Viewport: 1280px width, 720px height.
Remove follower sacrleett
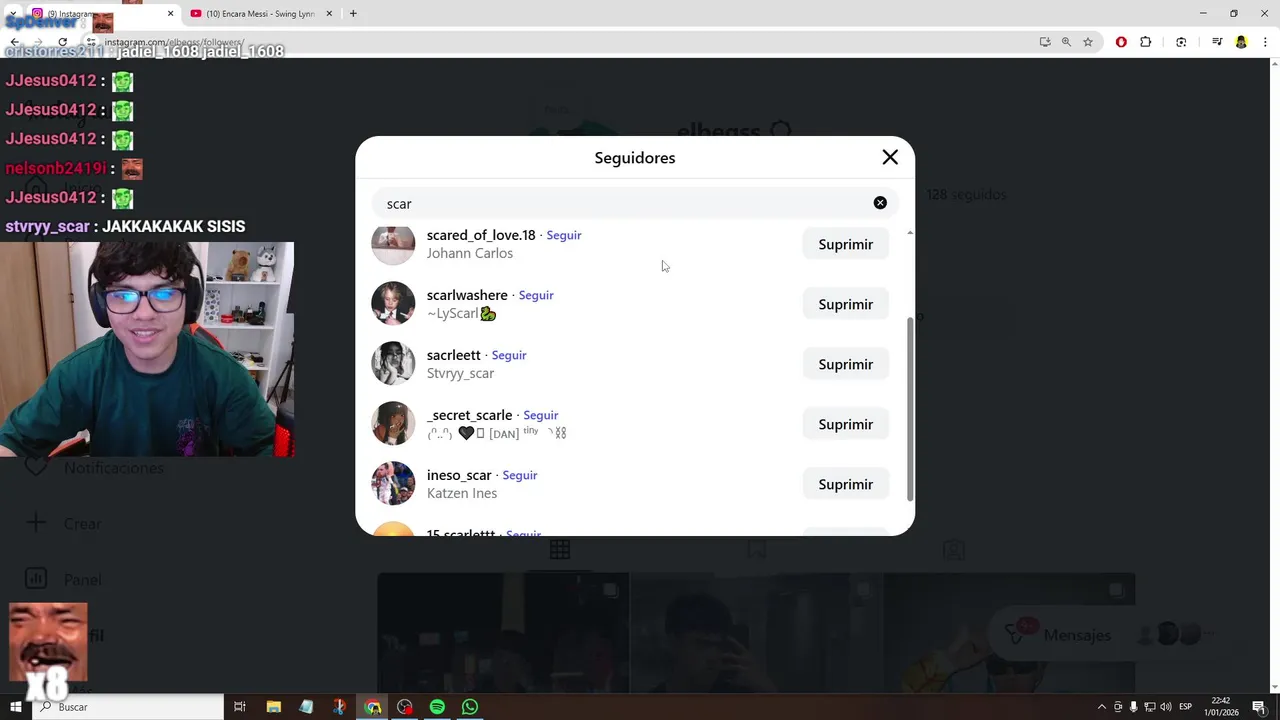(x=846, y=364)
